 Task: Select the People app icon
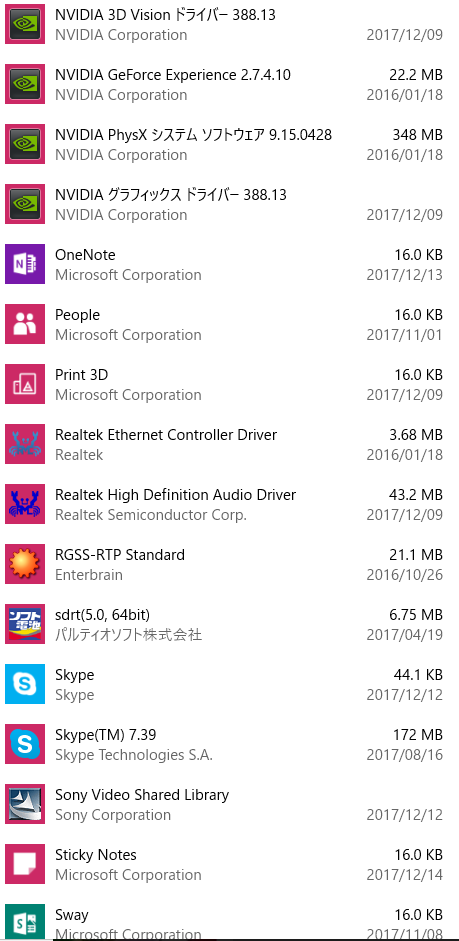click(x=25, y=324)
